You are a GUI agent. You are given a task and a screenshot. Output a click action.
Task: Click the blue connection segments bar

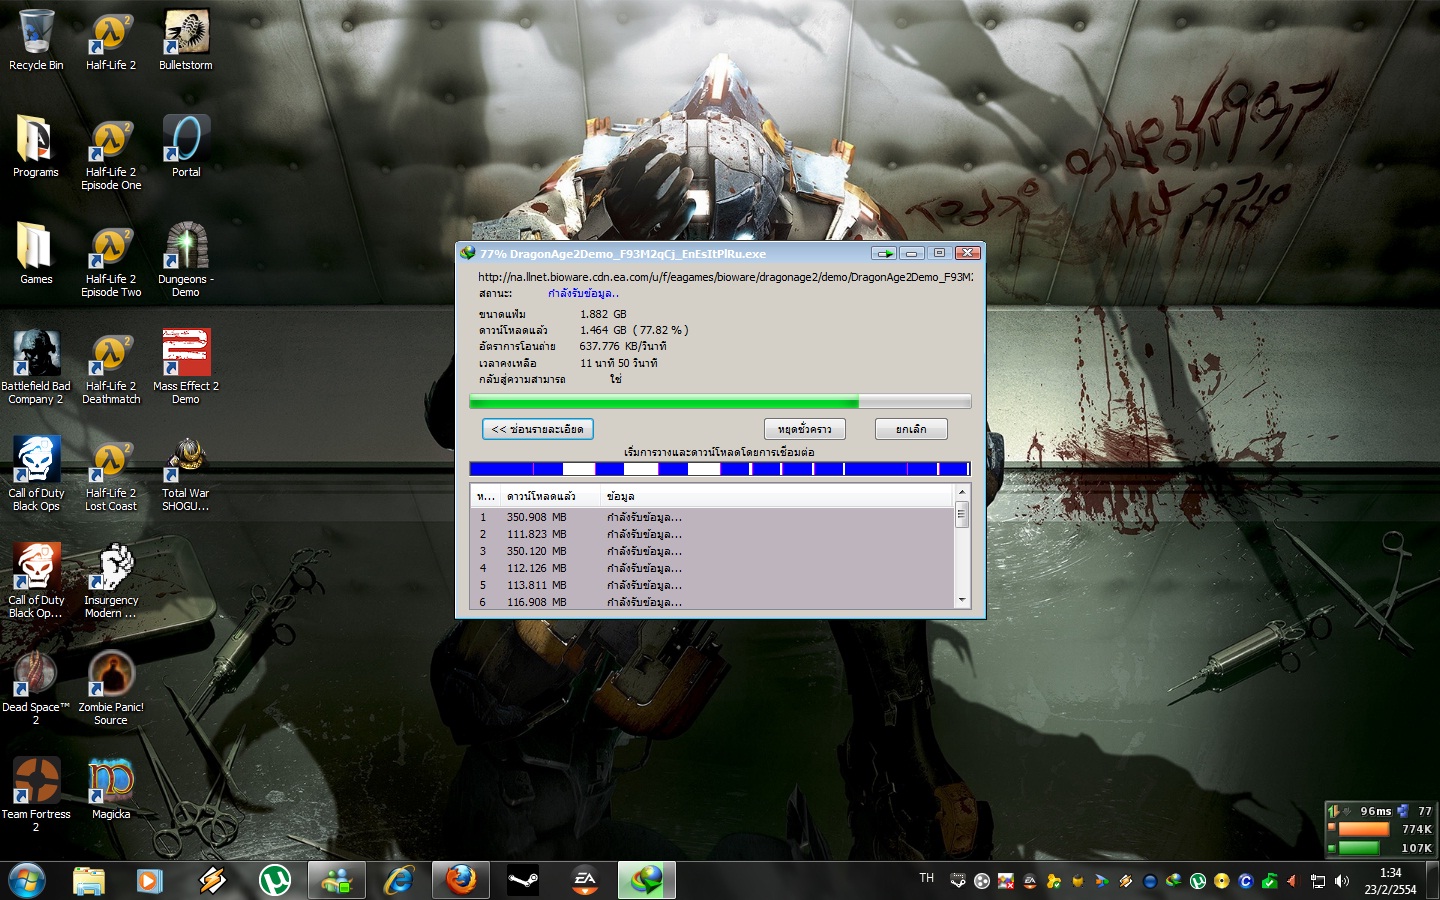coord(720,469)
